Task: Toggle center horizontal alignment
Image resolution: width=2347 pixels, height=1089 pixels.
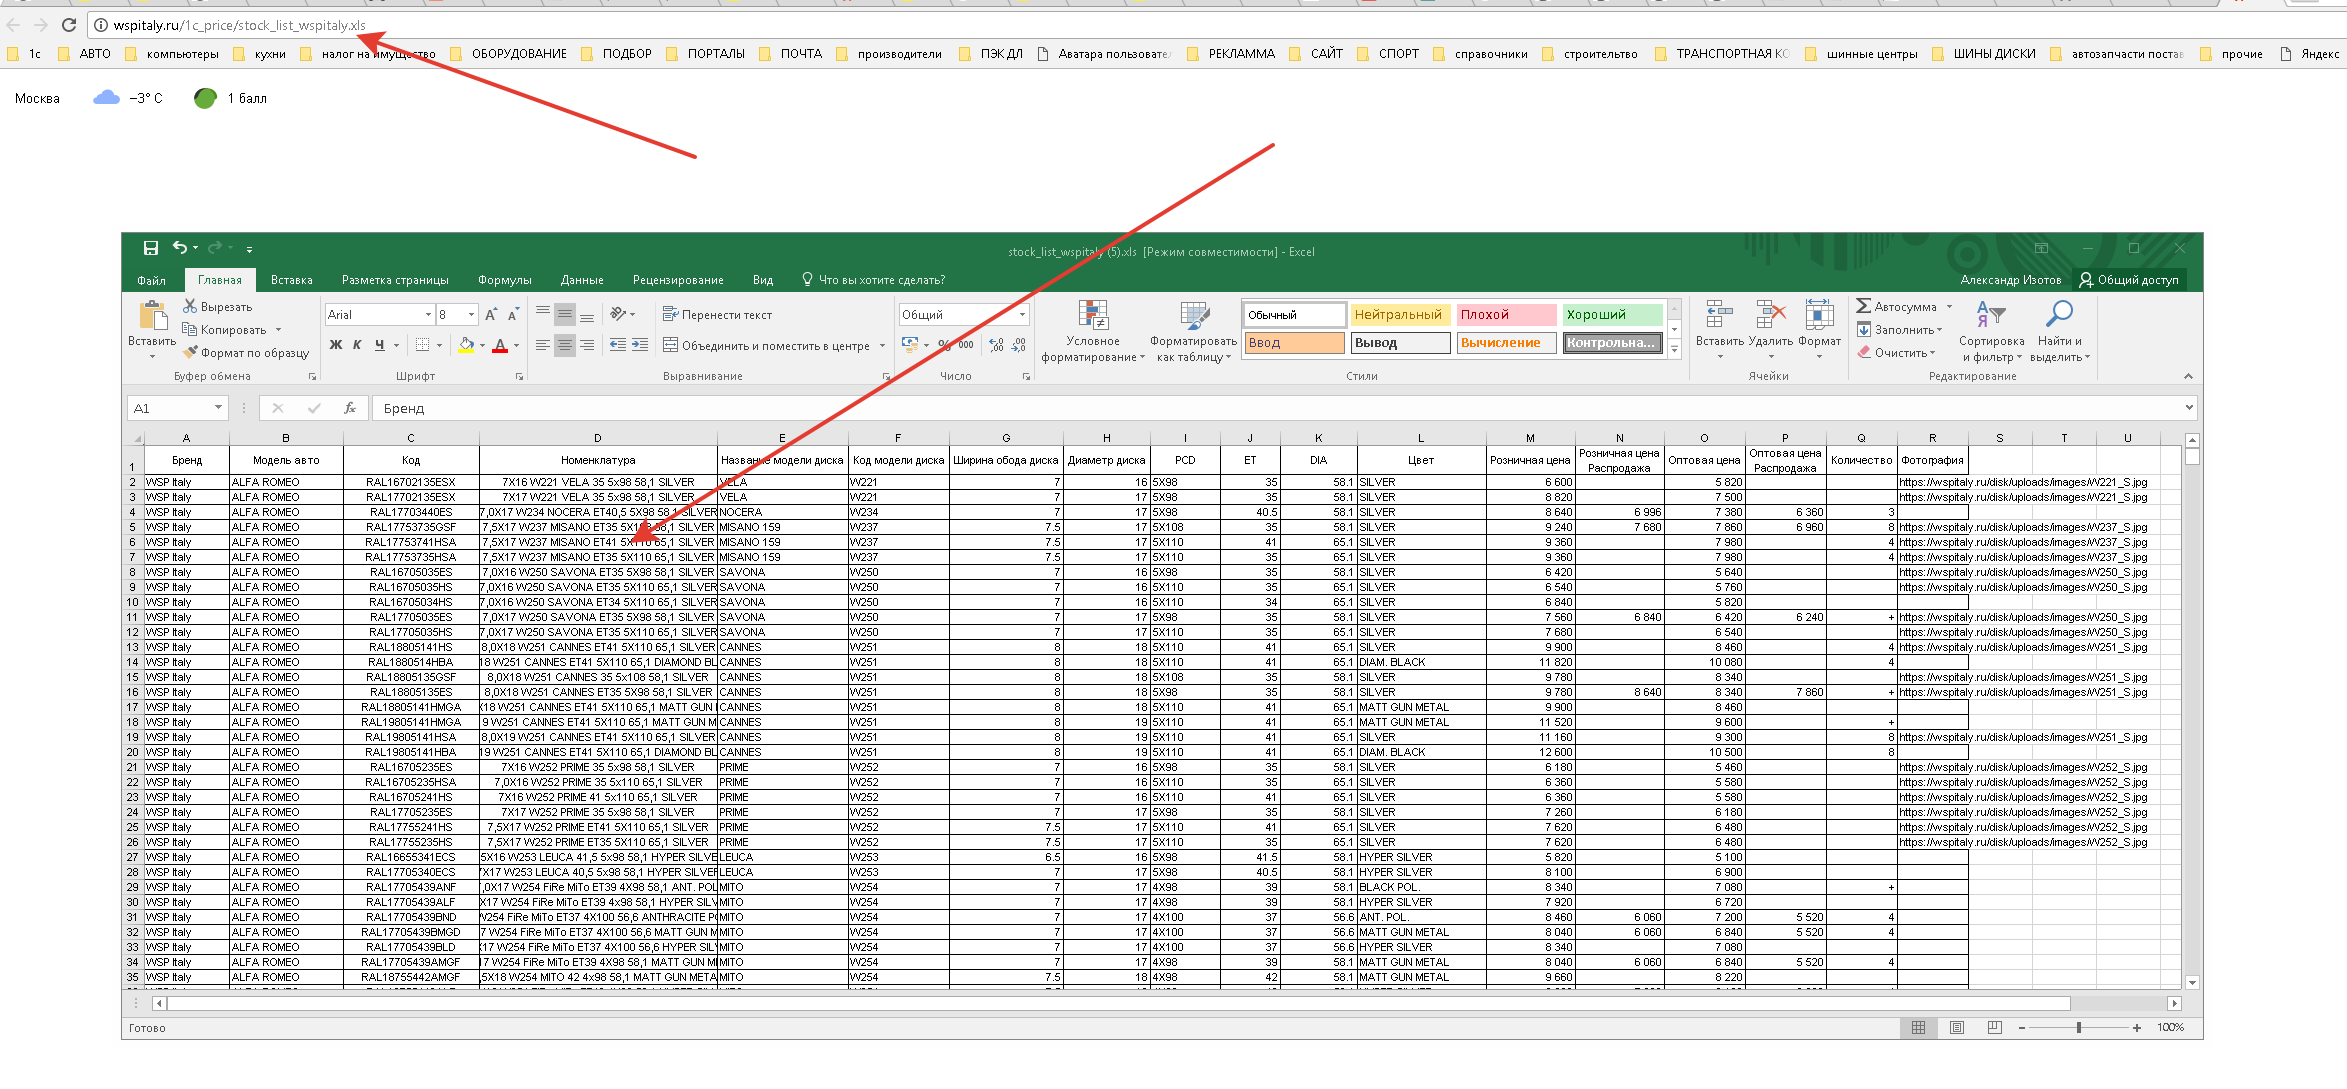Action: click(565, 345)
